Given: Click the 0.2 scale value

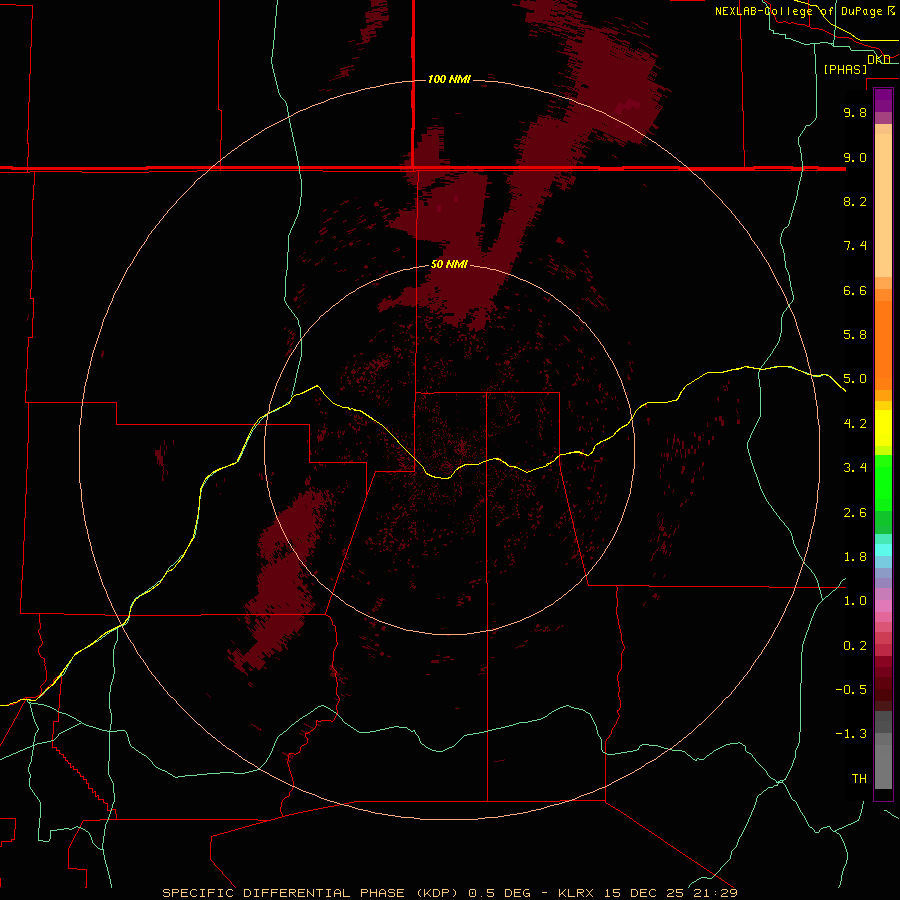Looking at the screenshot, I should click(855, 646).
